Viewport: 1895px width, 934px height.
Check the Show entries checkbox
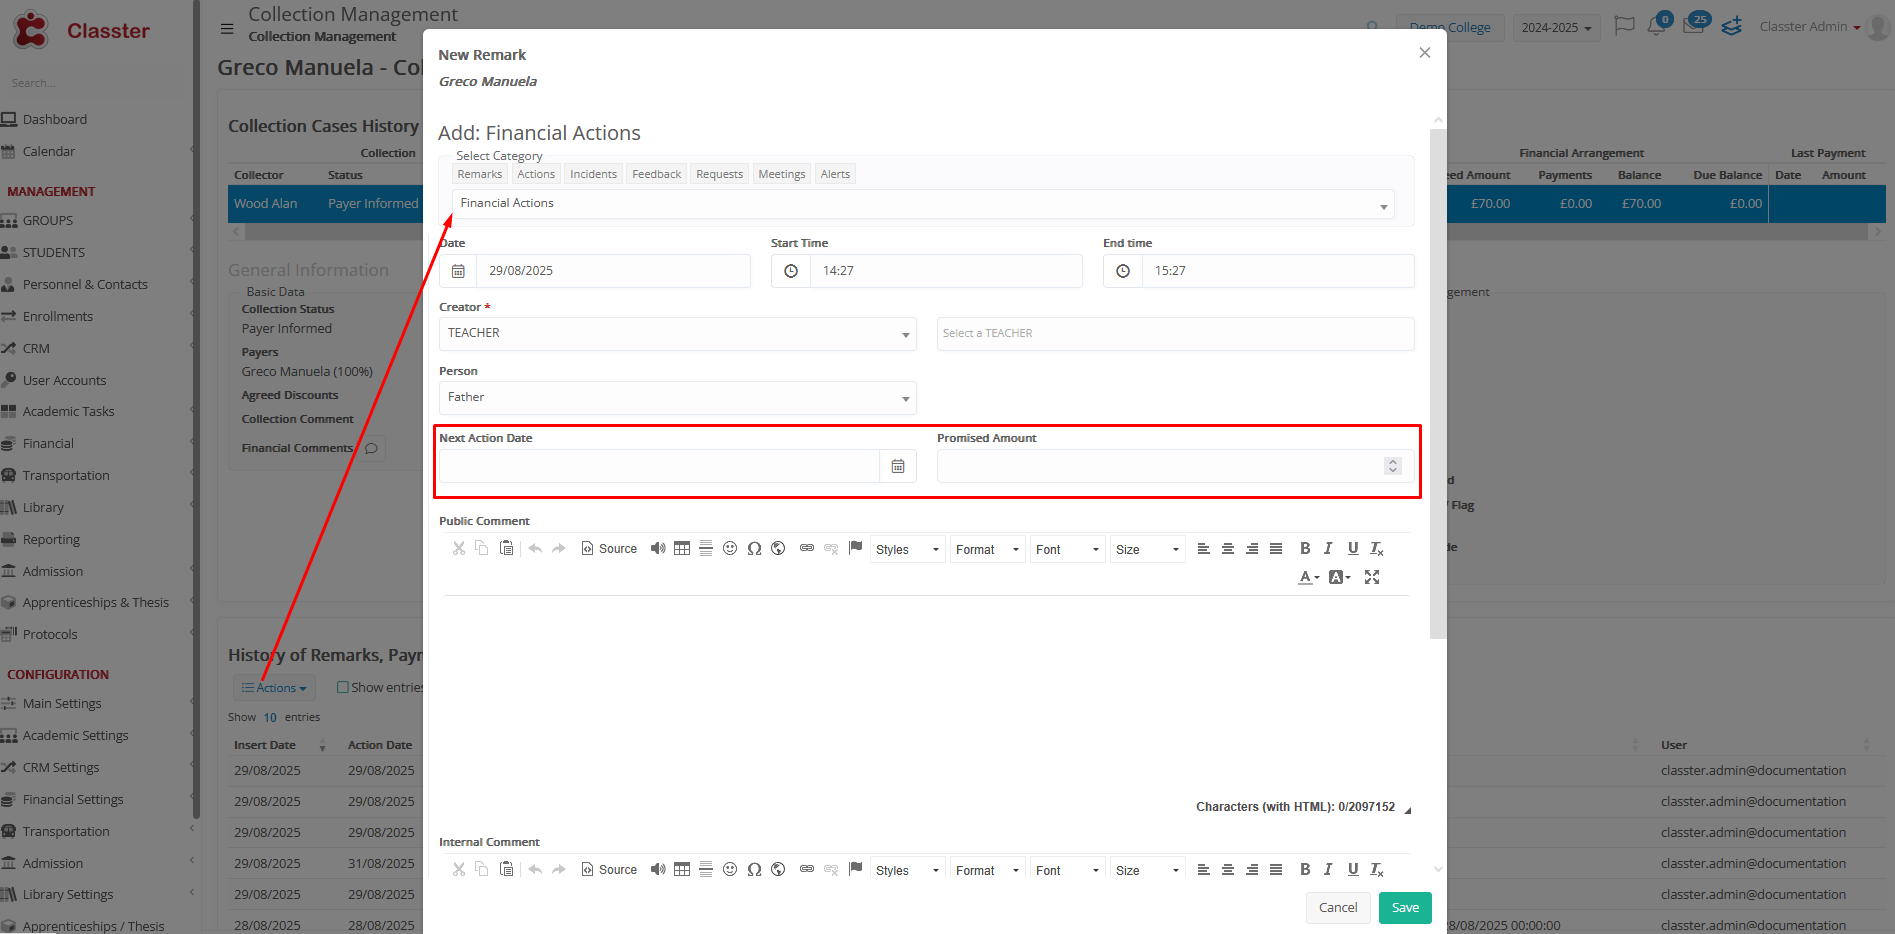[x=342, y=687]
